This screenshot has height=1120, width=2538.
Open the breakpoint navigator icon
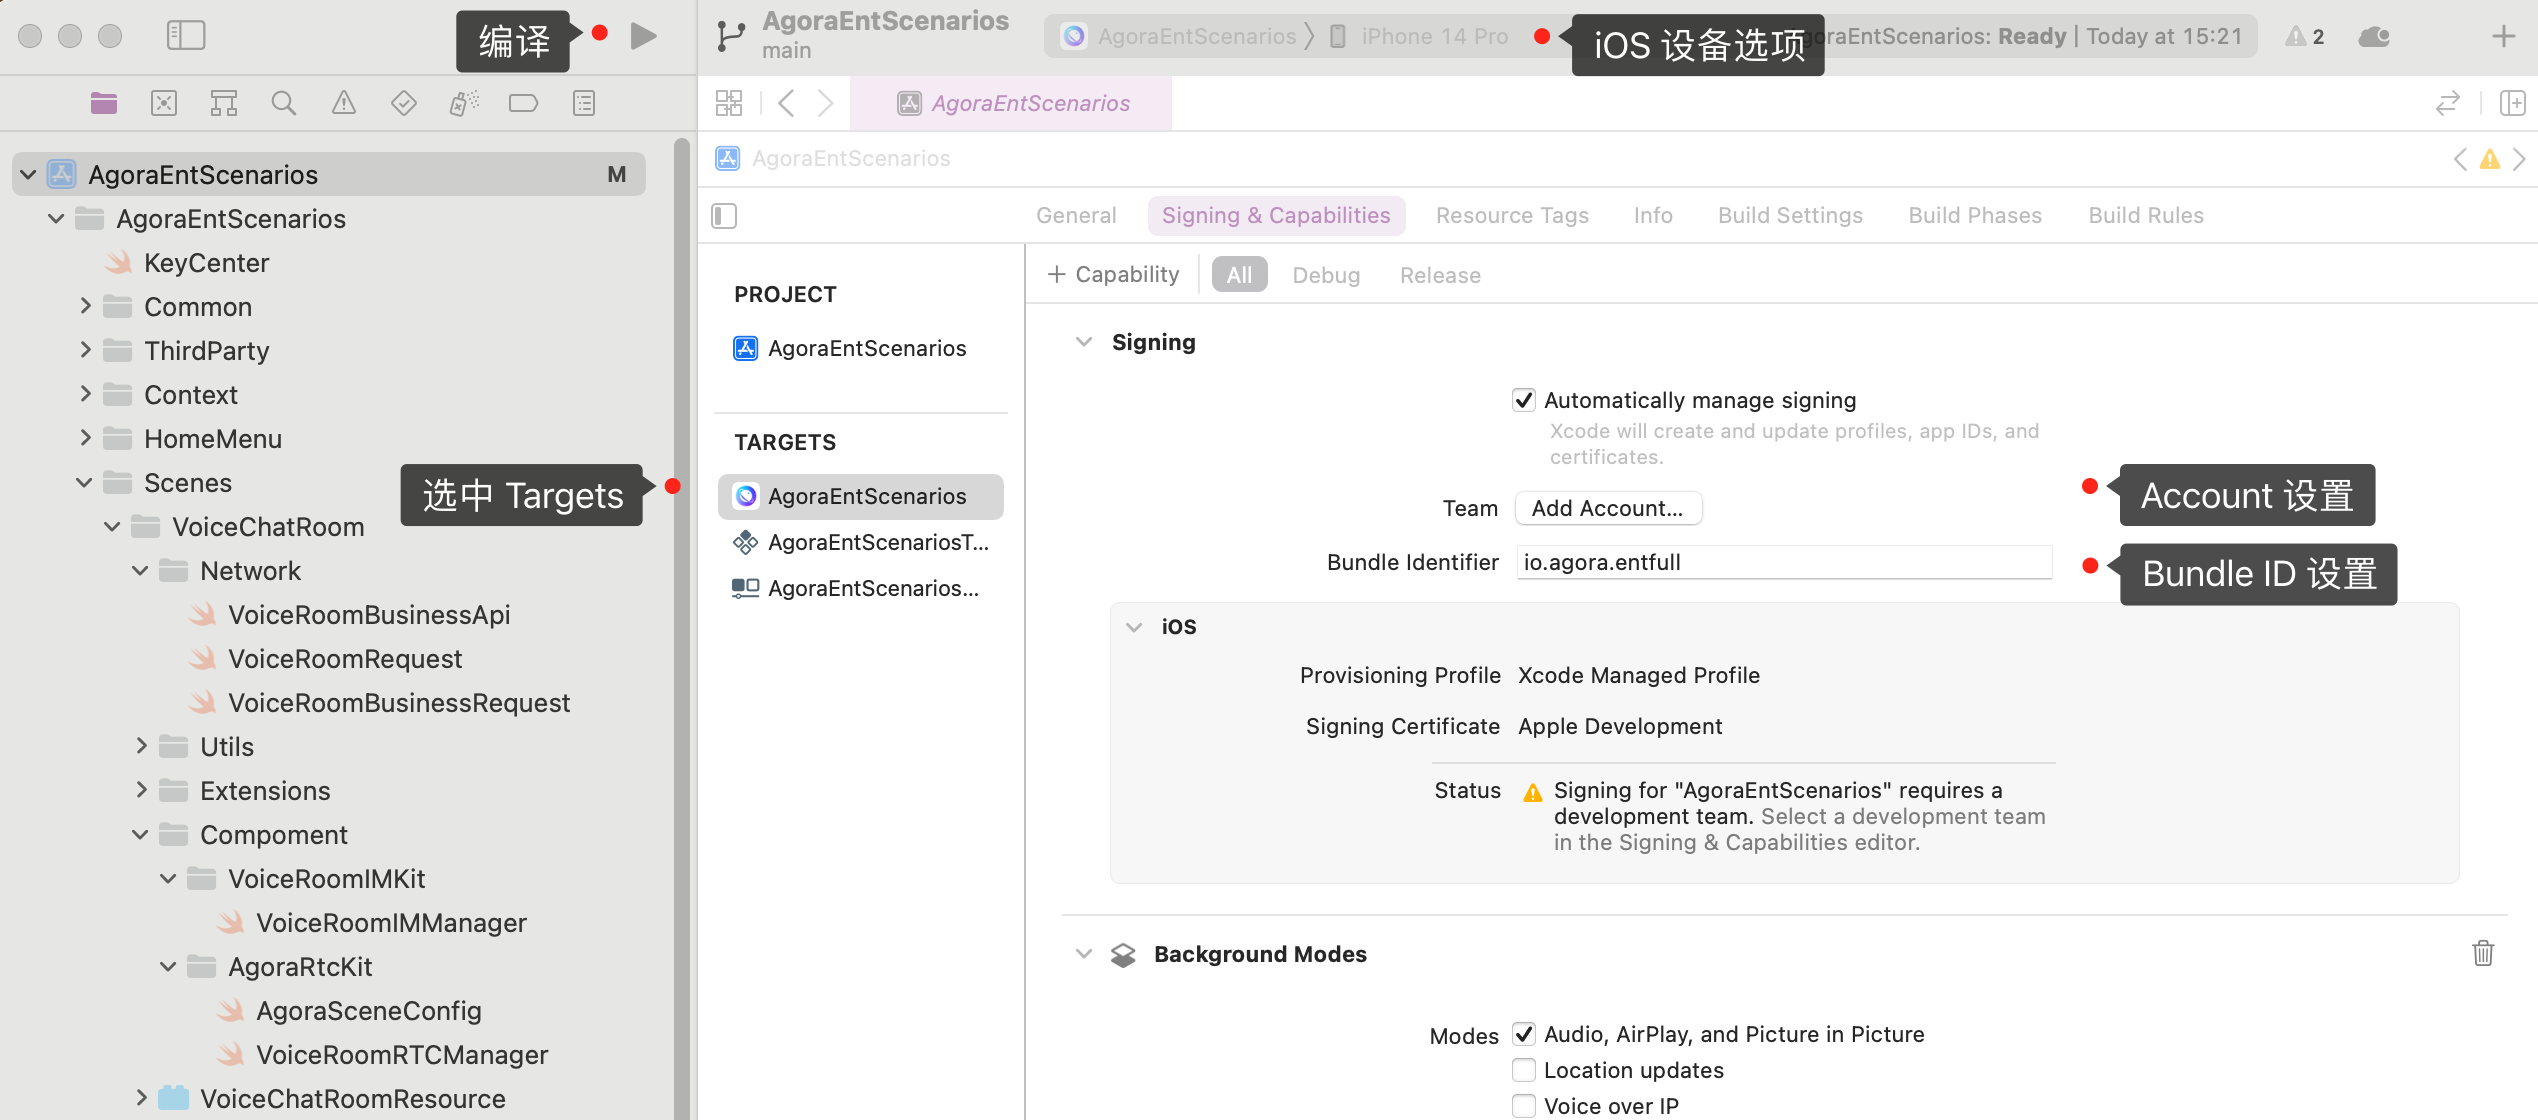pos(524,103)
